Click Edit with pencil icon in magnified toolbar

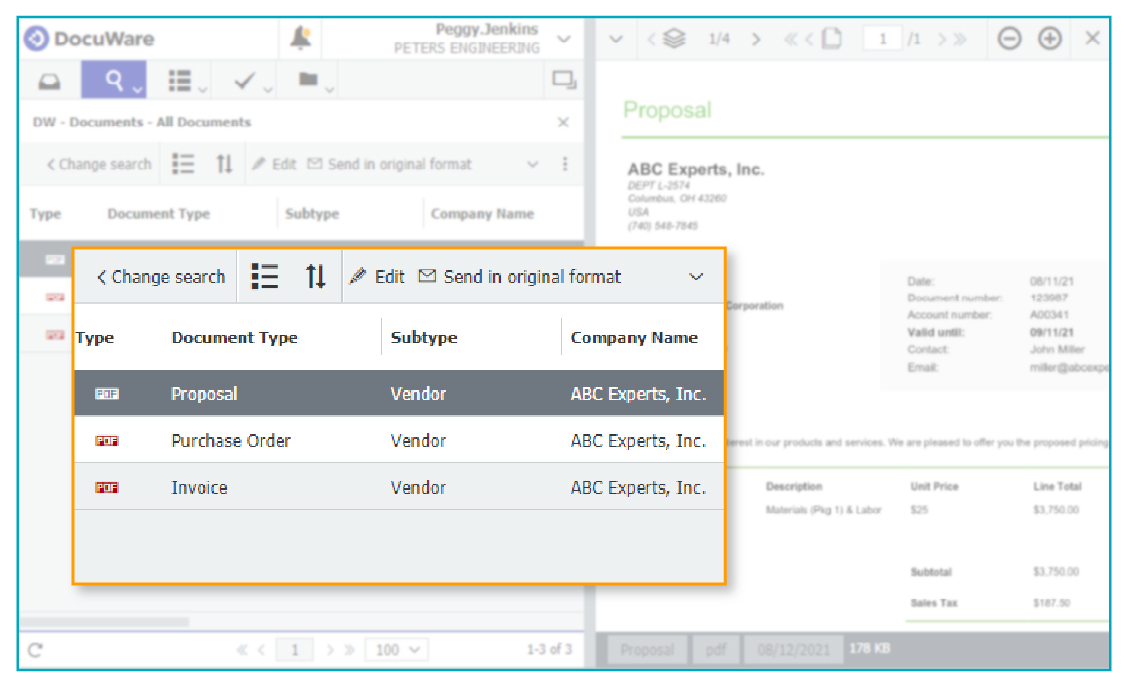[377, 277]
